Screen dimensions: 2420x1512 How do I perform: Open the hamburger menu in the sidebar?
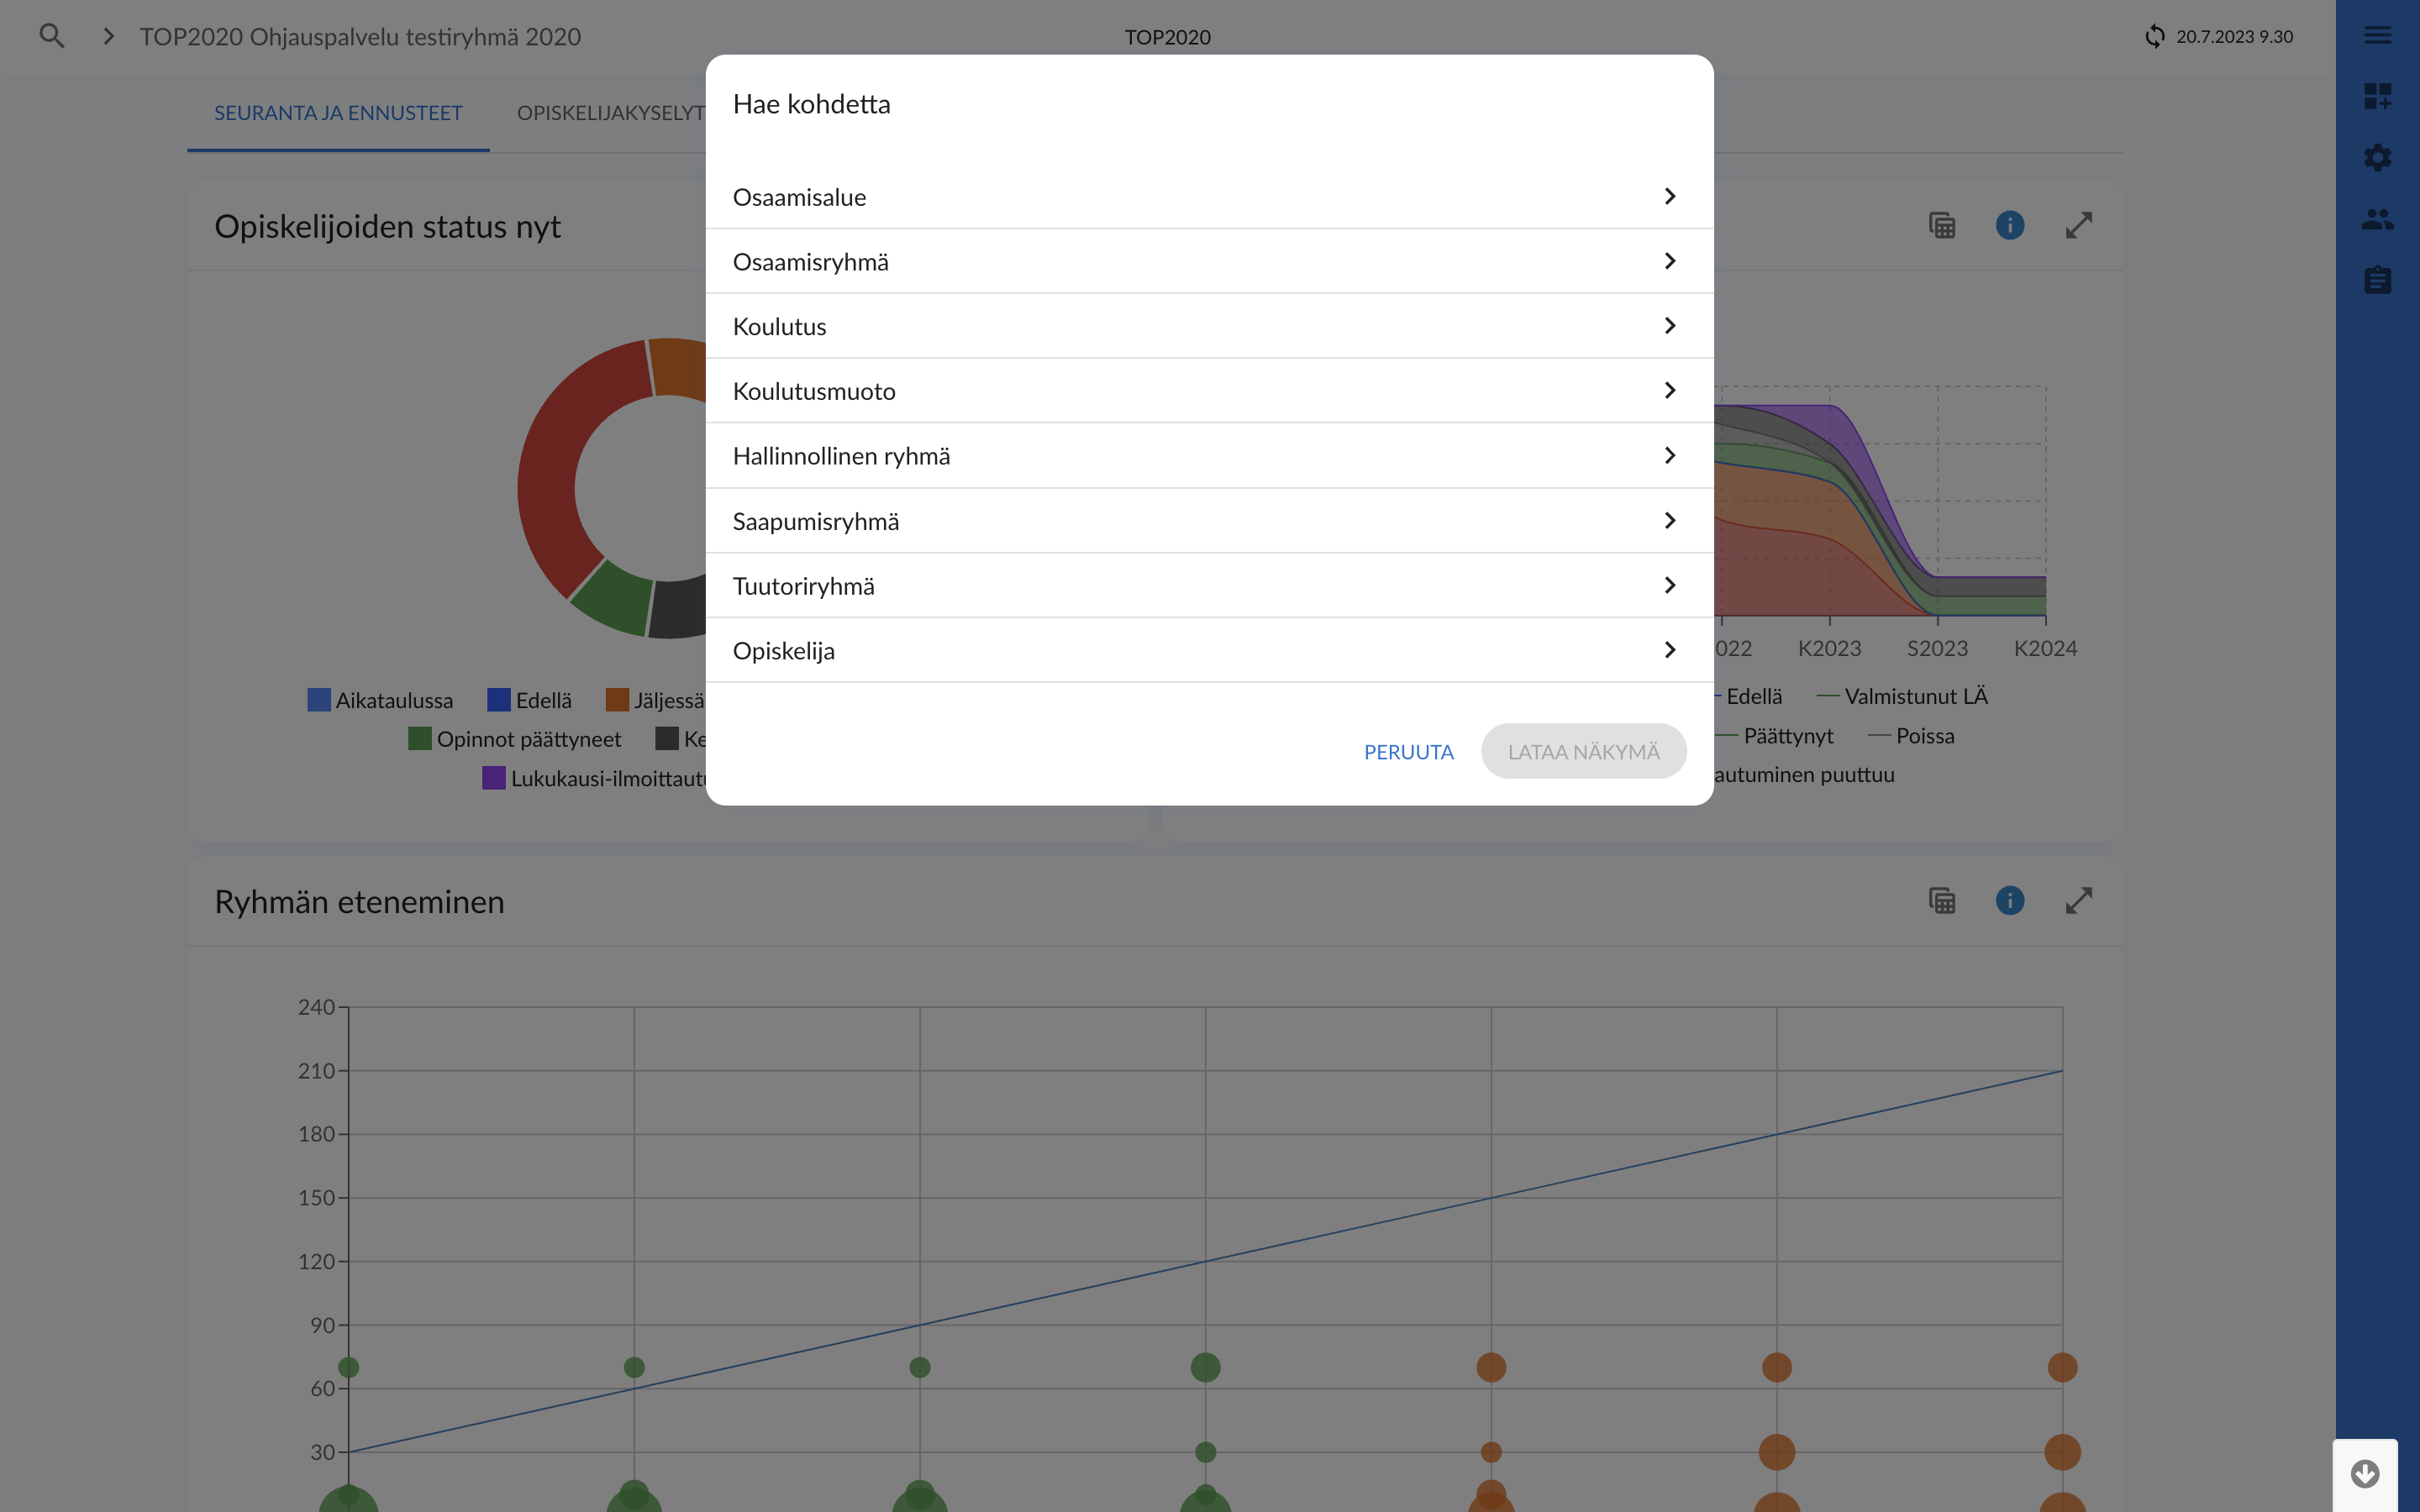point(2377,36)
